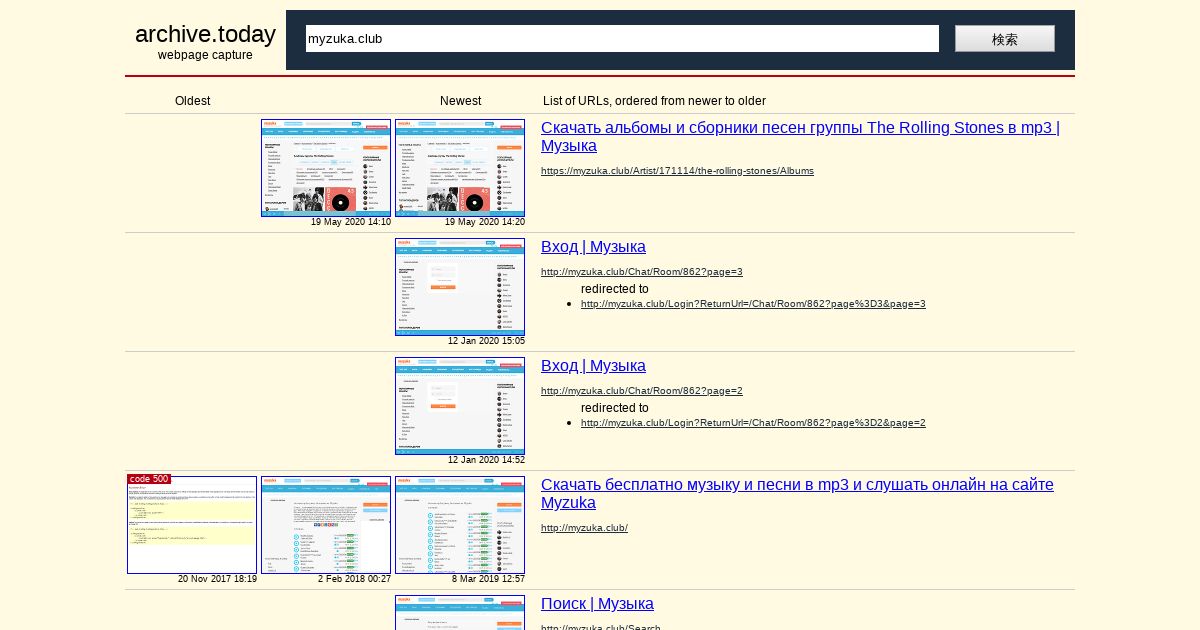Open the redirected Login URL ending page=3
This screenshot has height=630, width=1200.
pos(753,304)
